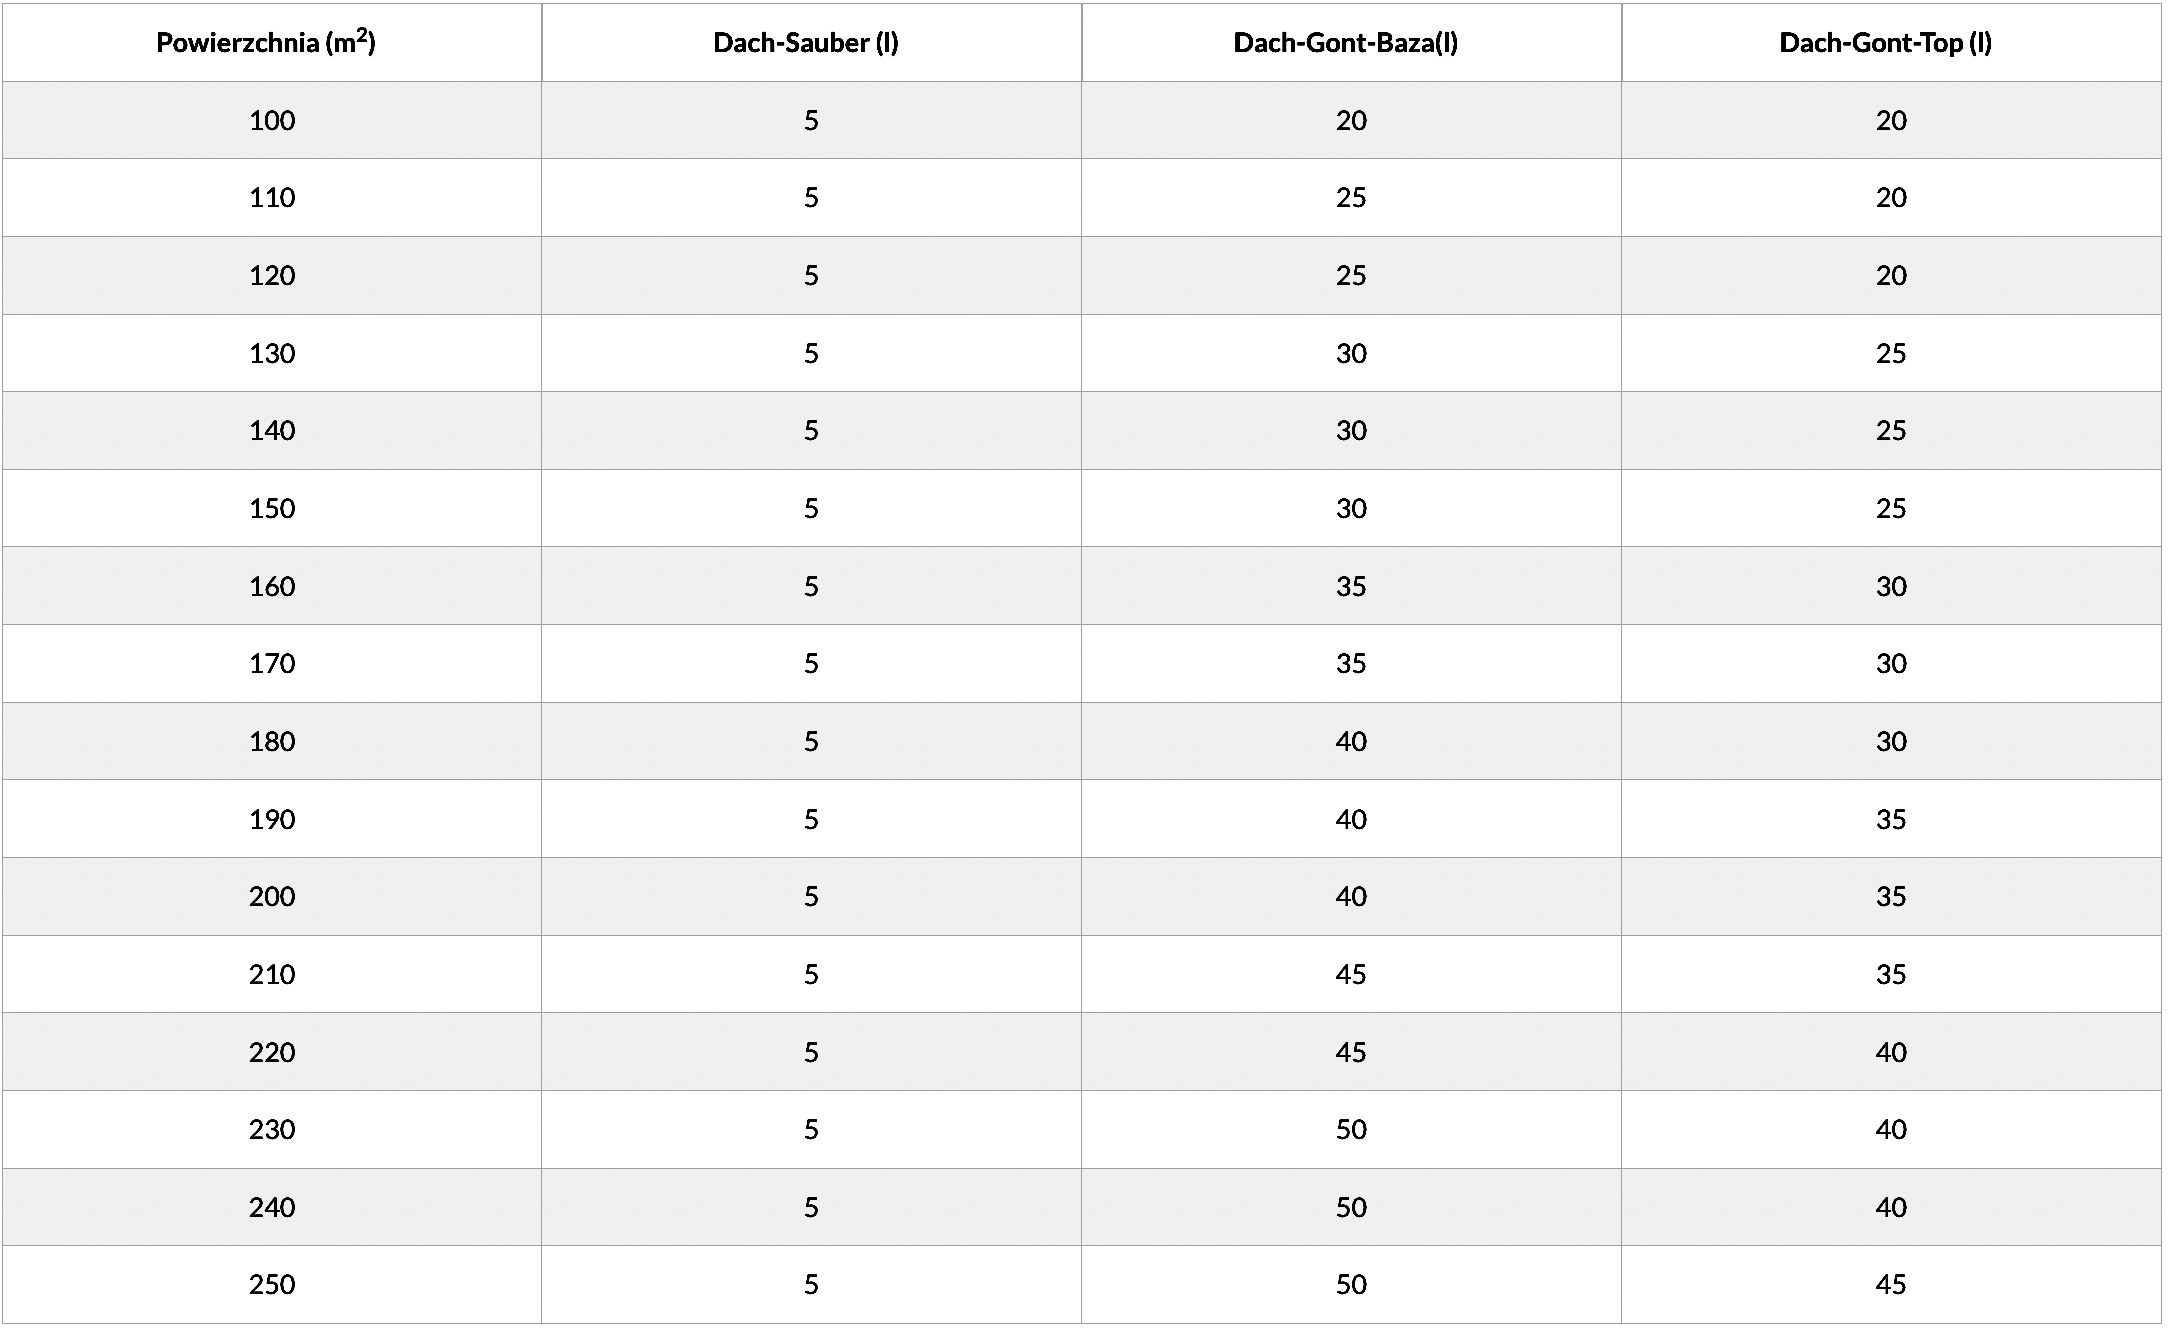2168x1330 pixels.
Task: Select the 180 surface area cell
Action: [272, 742]
